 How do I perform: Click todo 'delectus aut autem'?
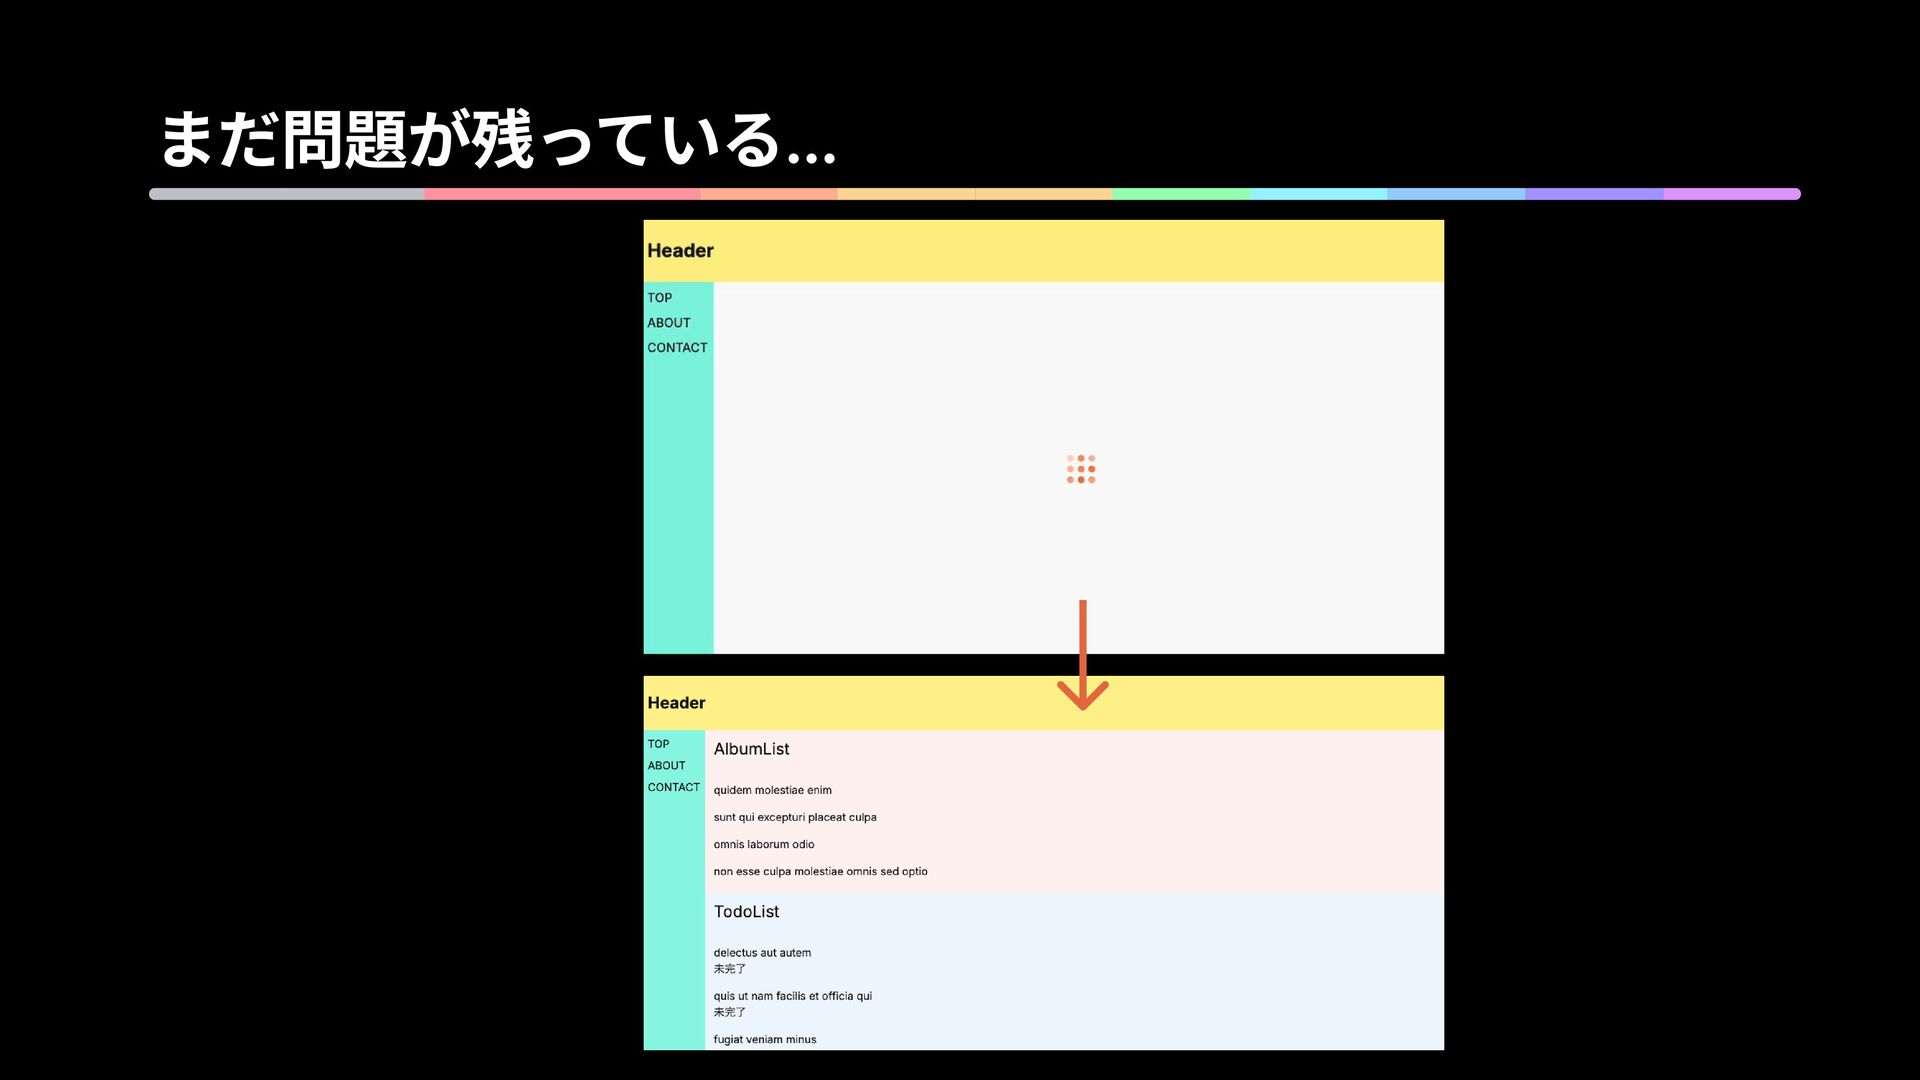(x=762, y=953)
